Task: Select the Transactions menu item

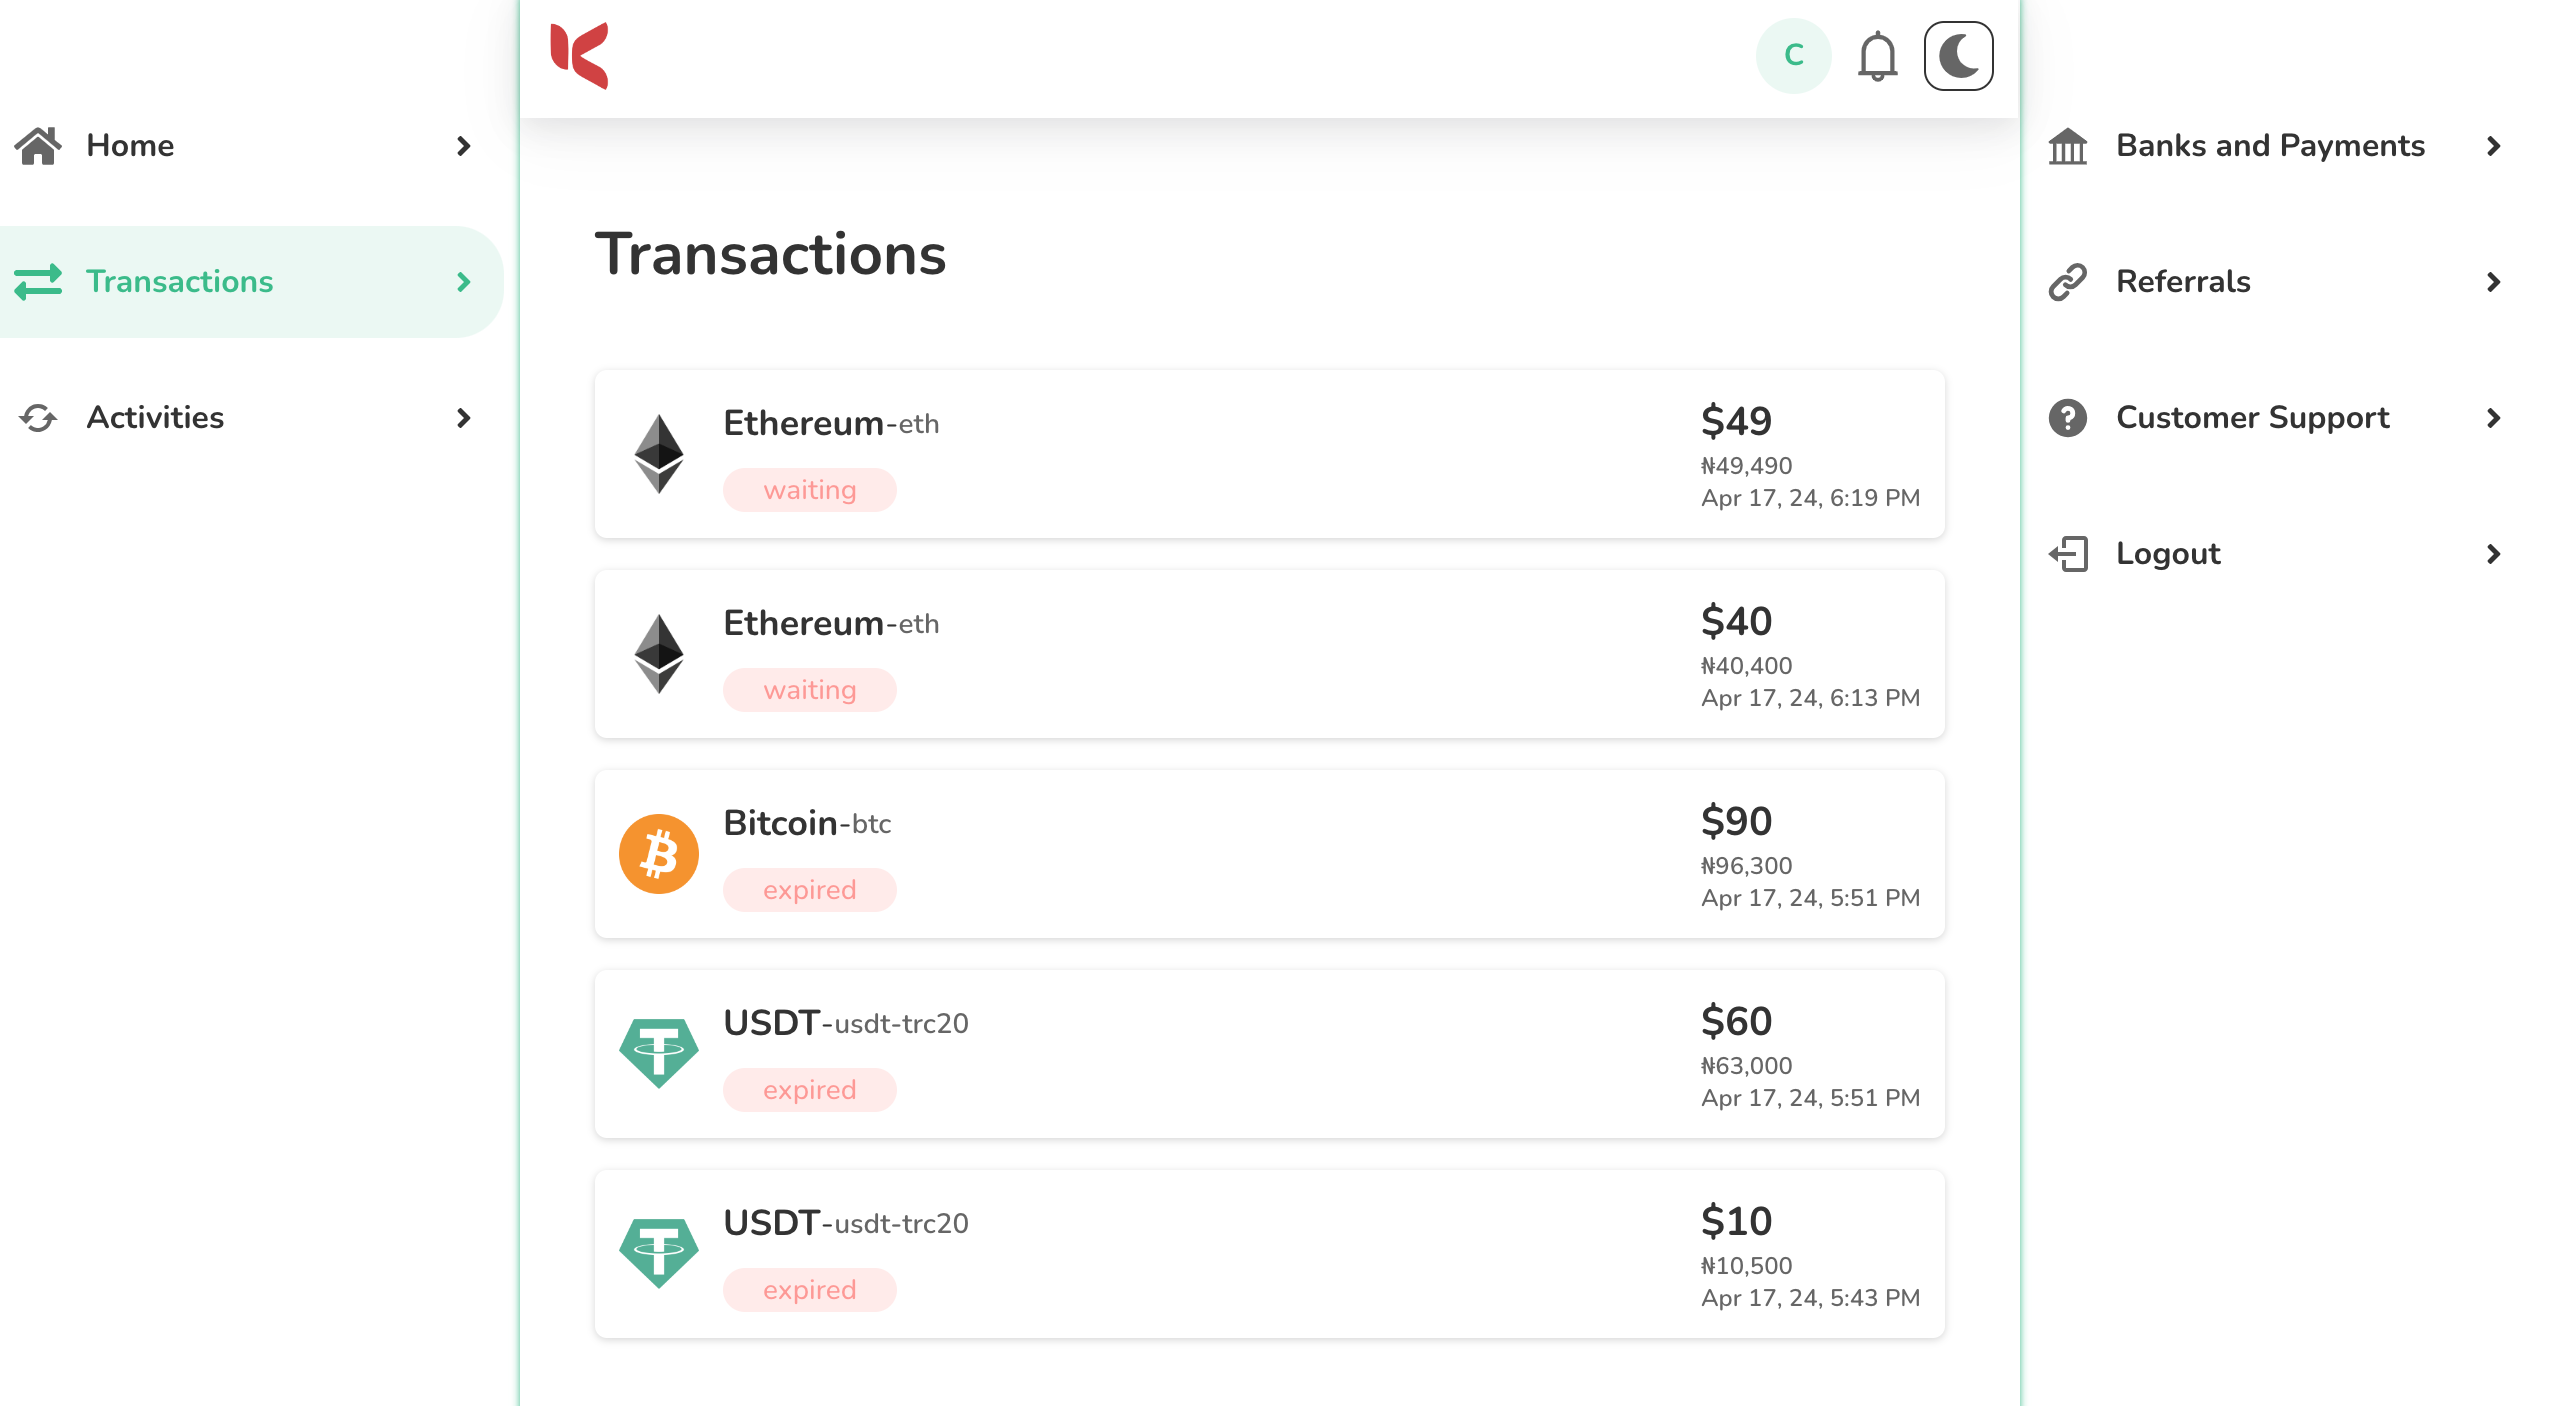Action: pyautogui.click(x=180, y=281)
